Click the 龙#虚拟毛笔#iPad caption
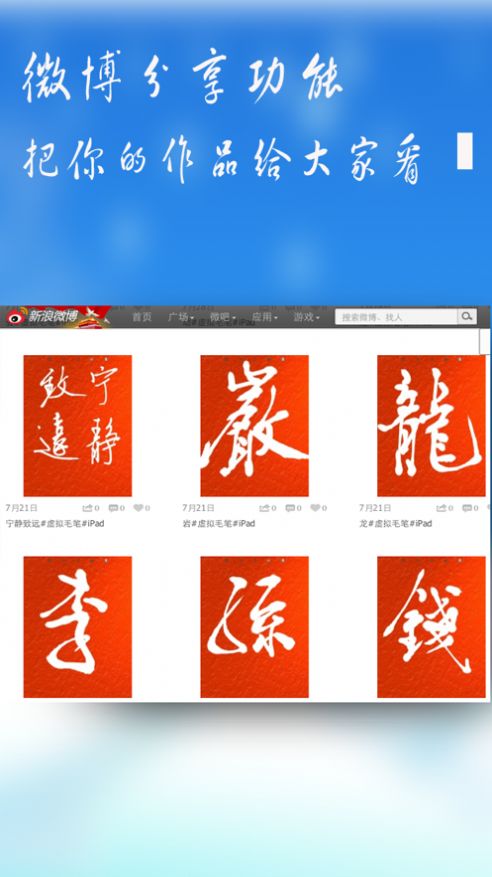Image resolution: width=492 pixels, height=877 pixels. tap(395, 524)
